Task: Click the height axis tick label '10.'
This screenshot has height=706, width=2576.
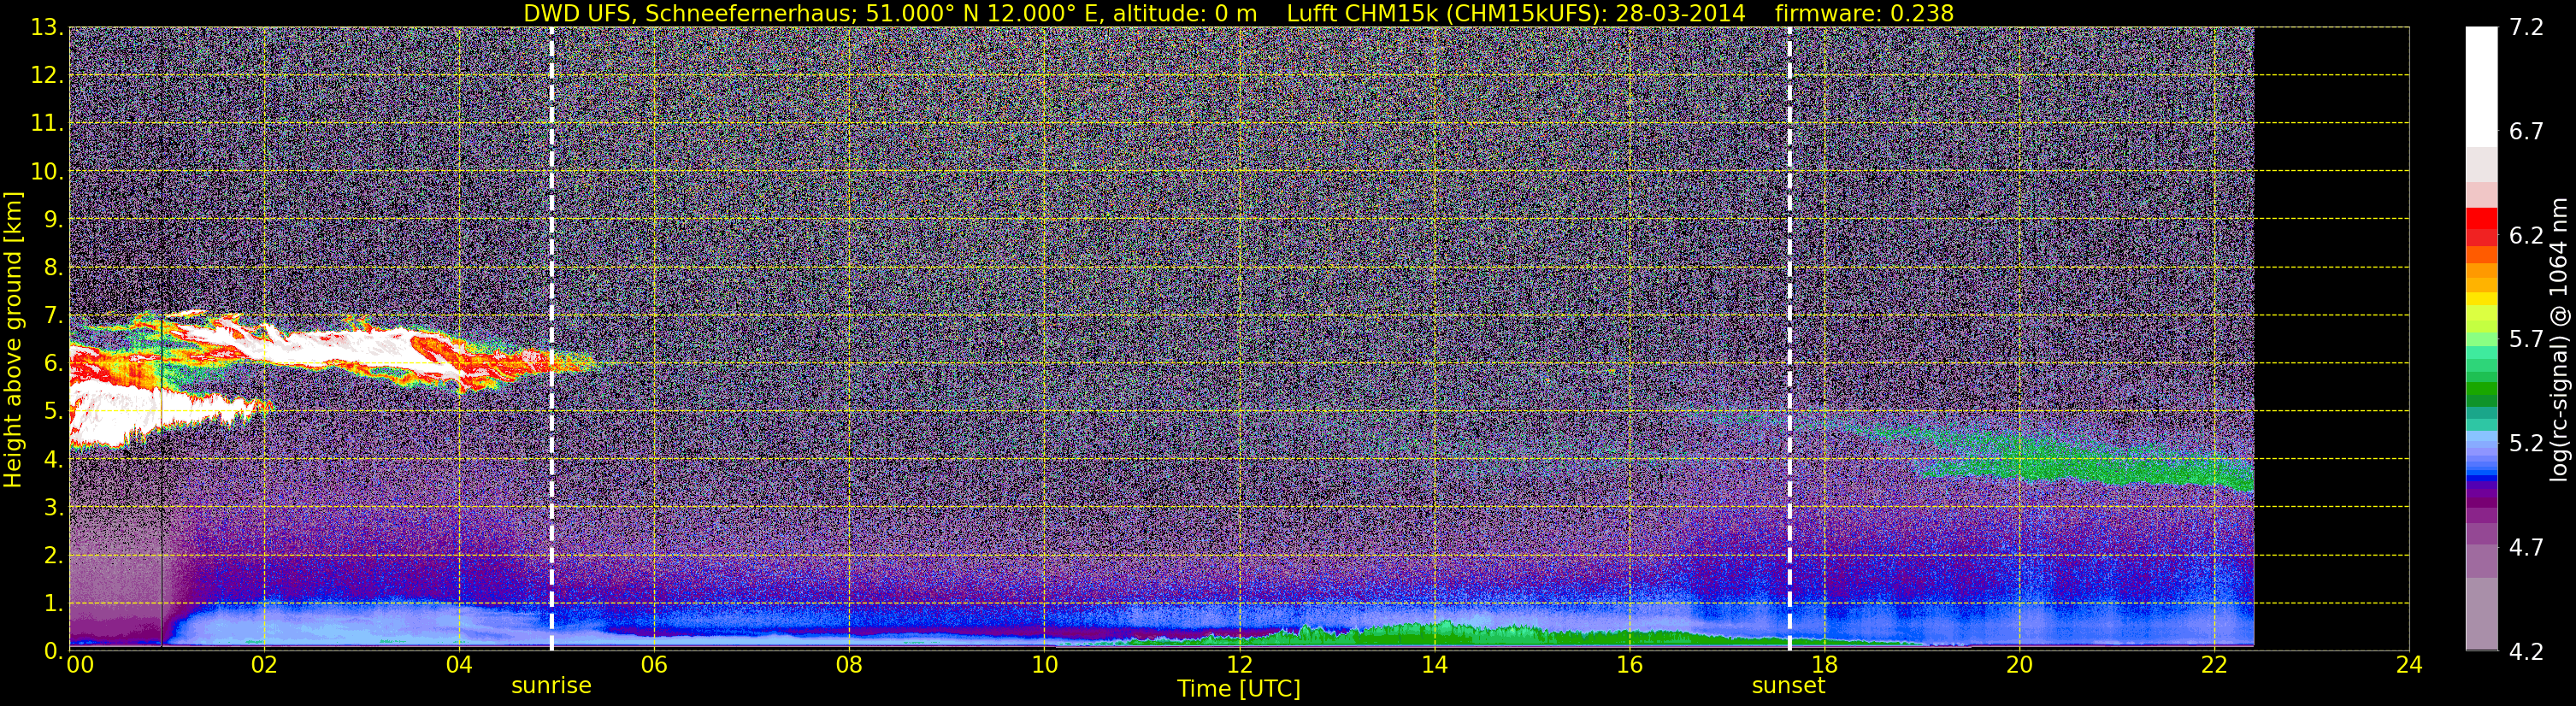Action: (46, 171)
